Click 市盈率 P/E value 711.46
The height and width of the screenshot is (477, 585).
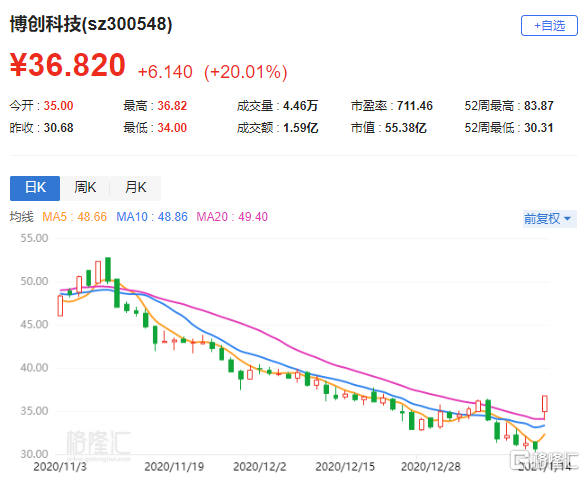[x=414, y=106]
